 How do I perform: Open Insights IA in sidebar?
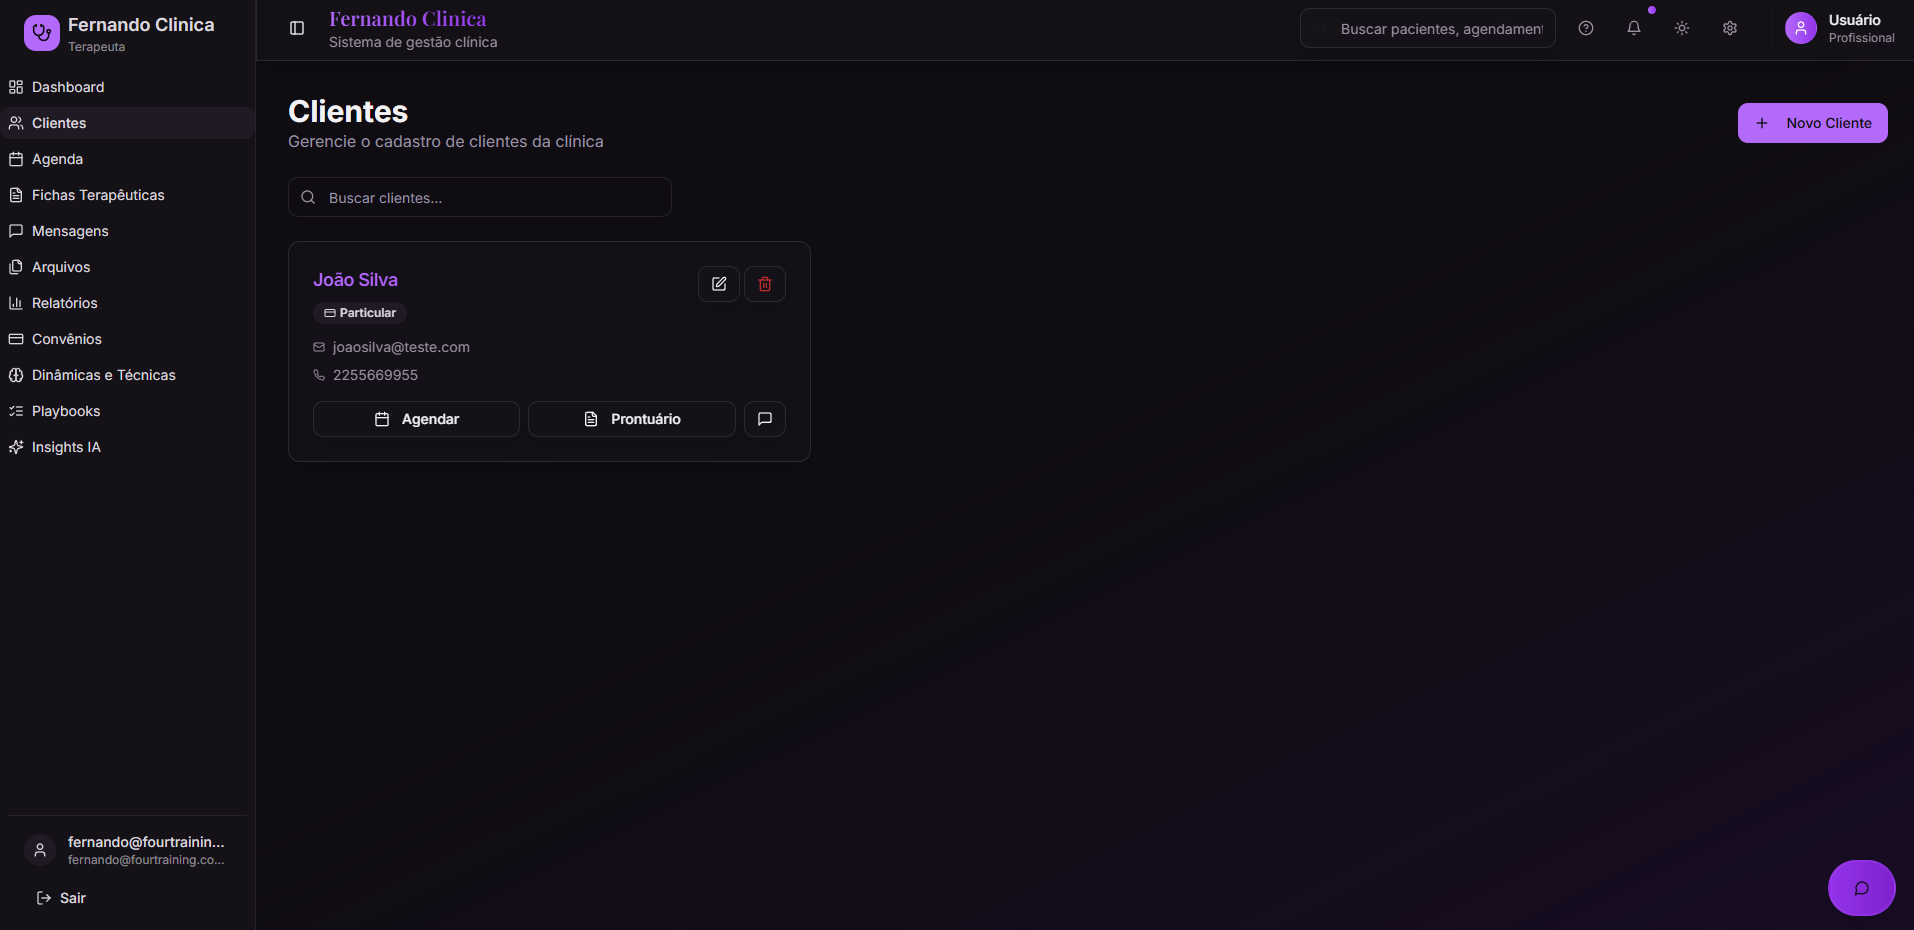tap(127, 447)
